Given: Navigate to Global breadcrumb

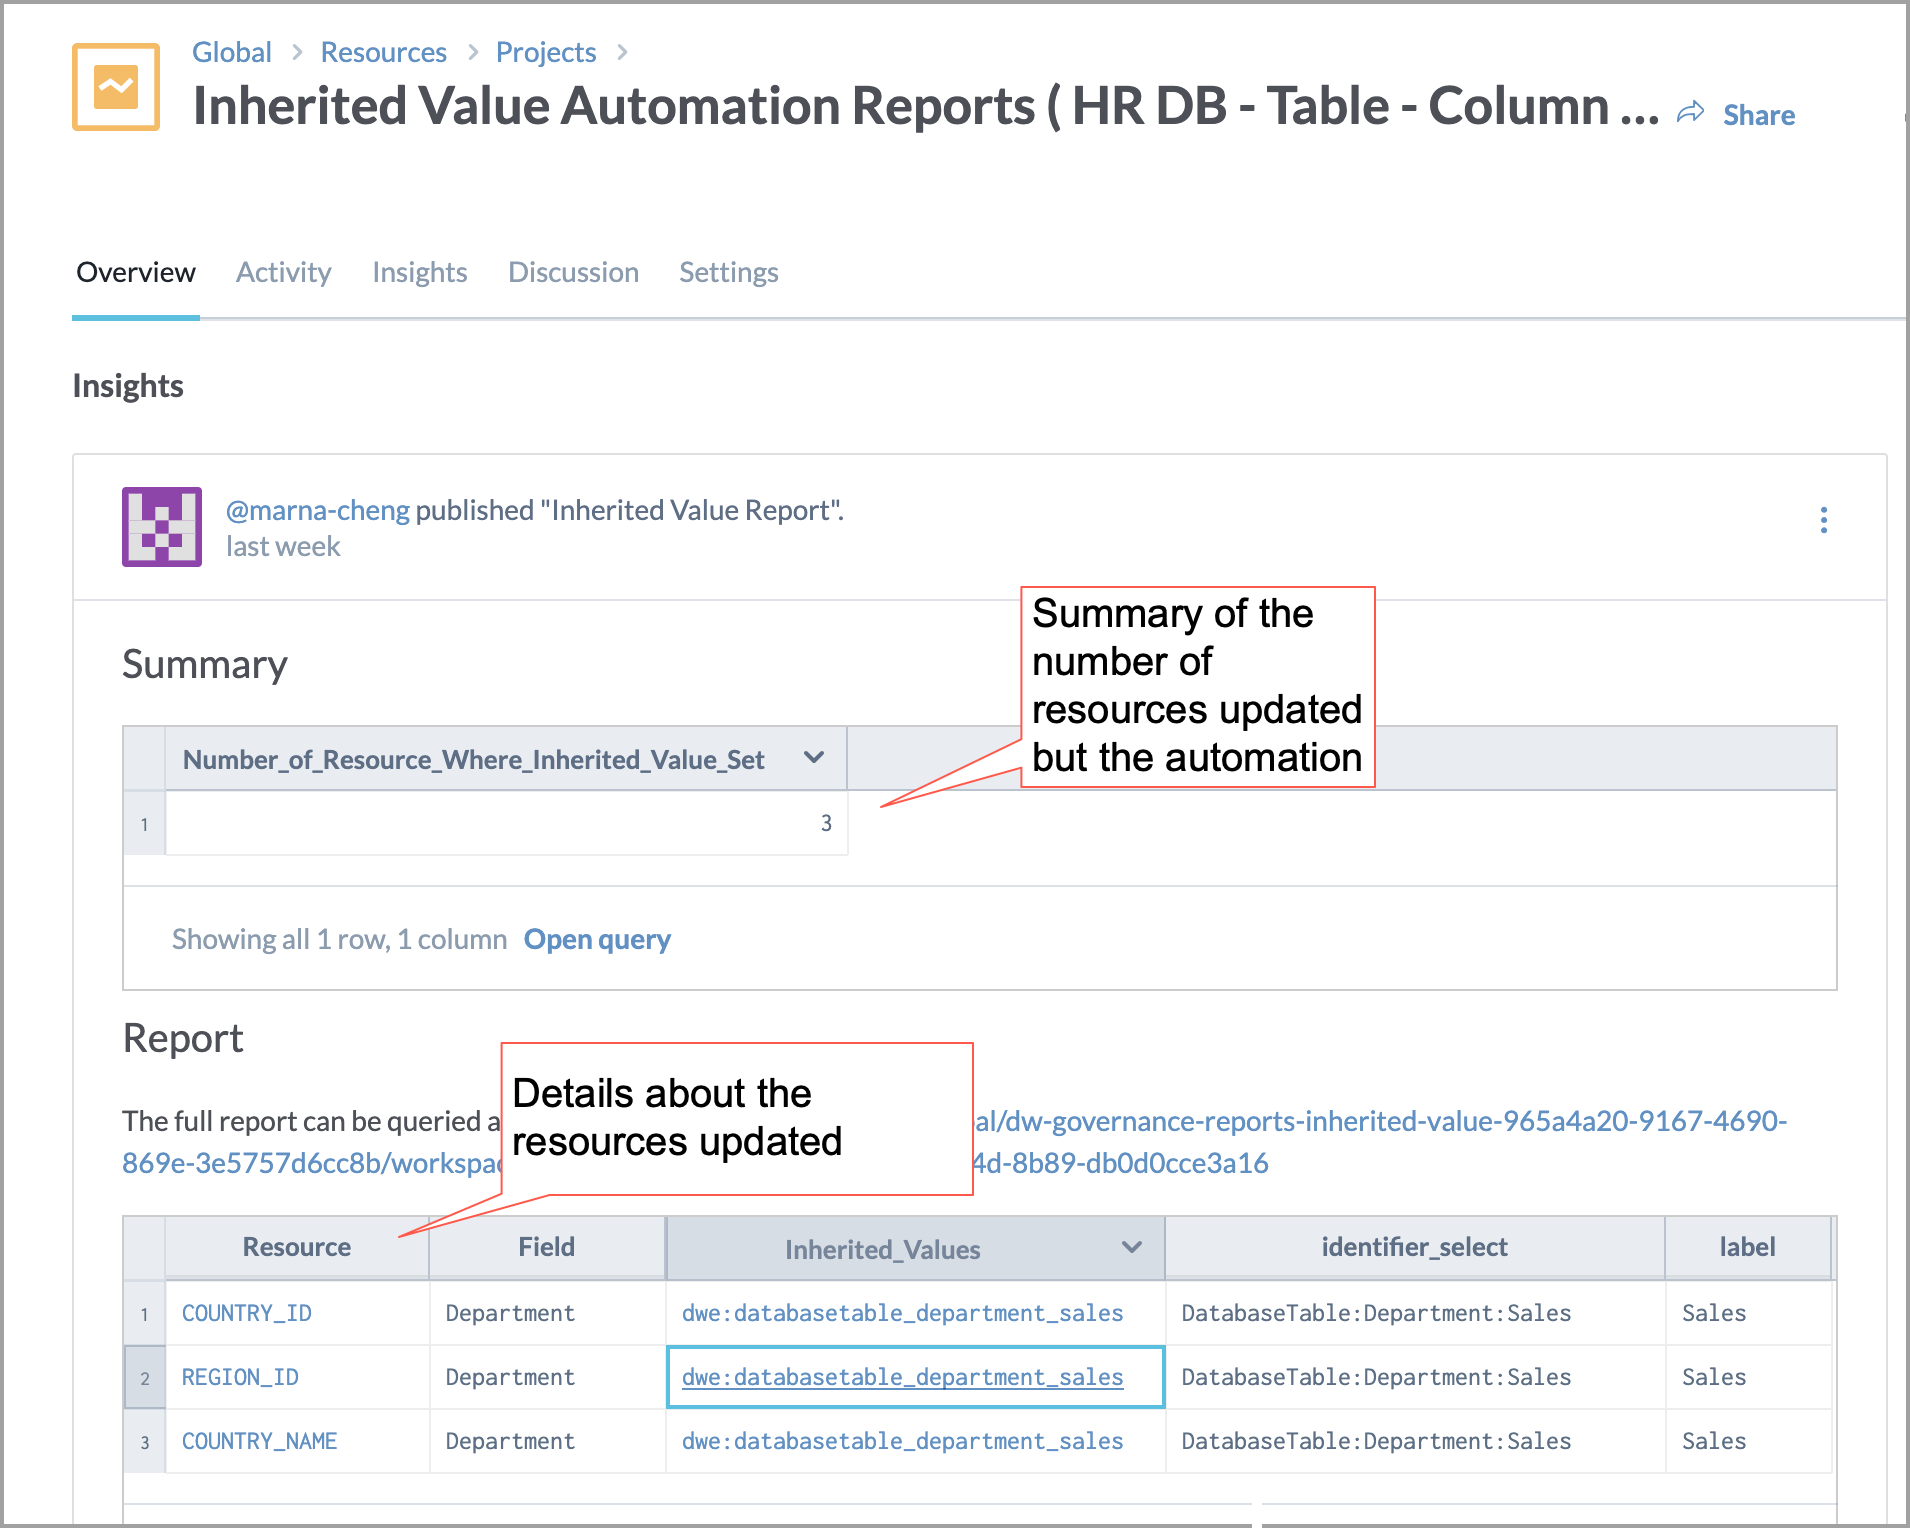Looking at the screenshot, I should point(231,52).
